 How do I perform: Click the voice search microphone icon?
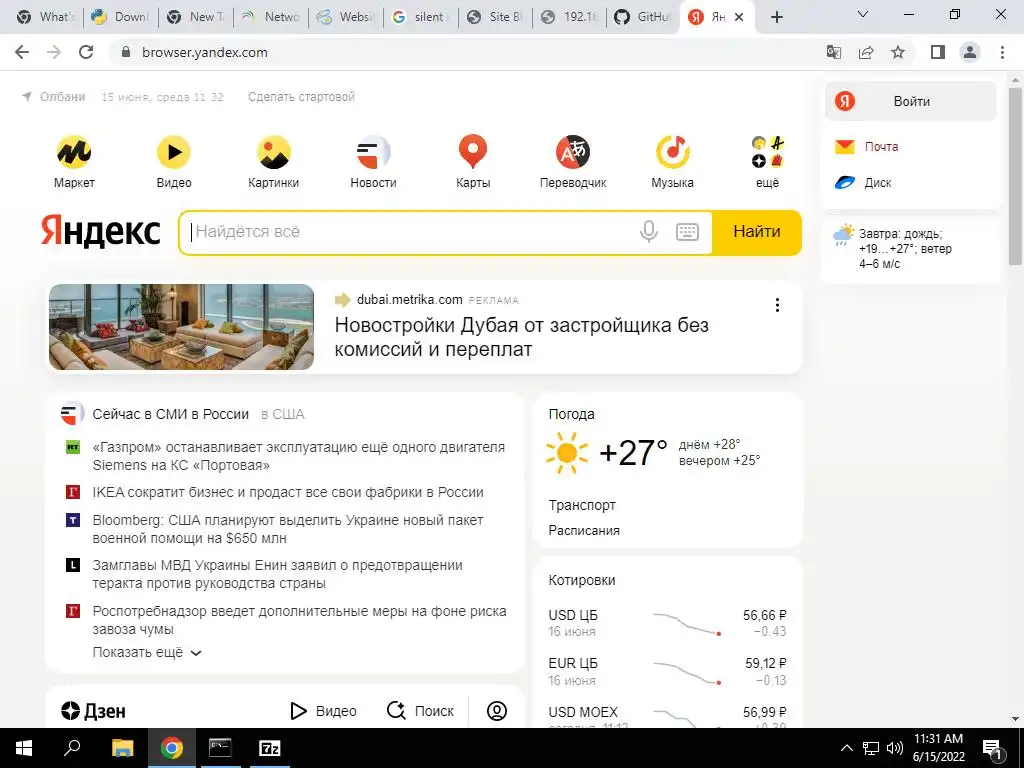pyautogui.click(x=648, y=232)
